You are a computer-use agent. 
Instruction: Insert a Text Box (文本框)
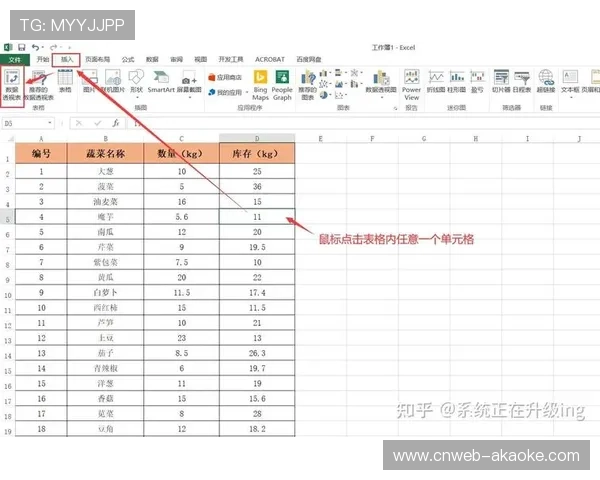pyautogui.click(x=570, y=84)
